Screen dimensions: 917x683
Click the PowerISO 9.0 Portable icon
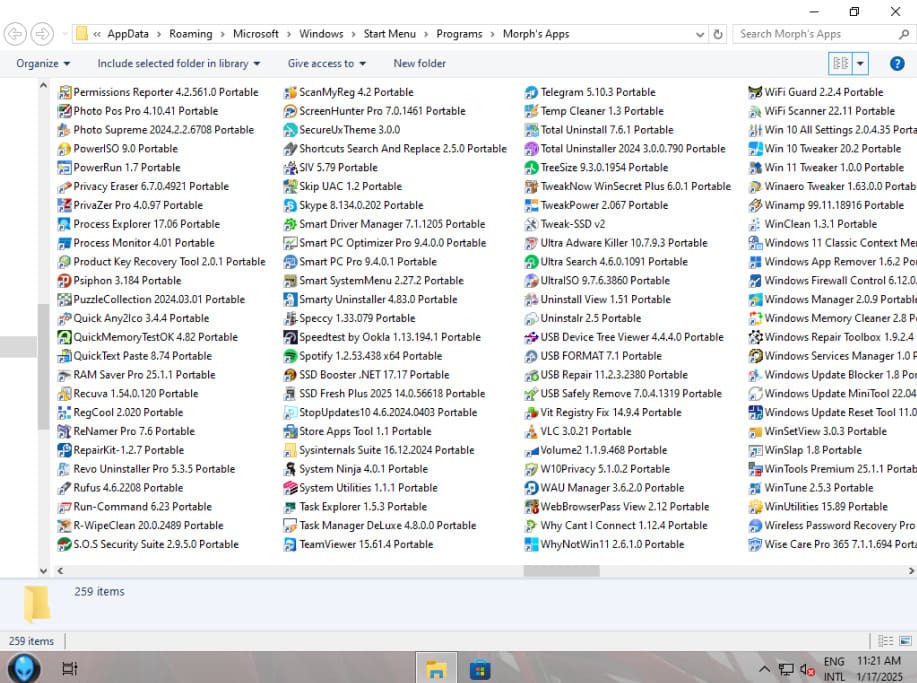point(64,149)
